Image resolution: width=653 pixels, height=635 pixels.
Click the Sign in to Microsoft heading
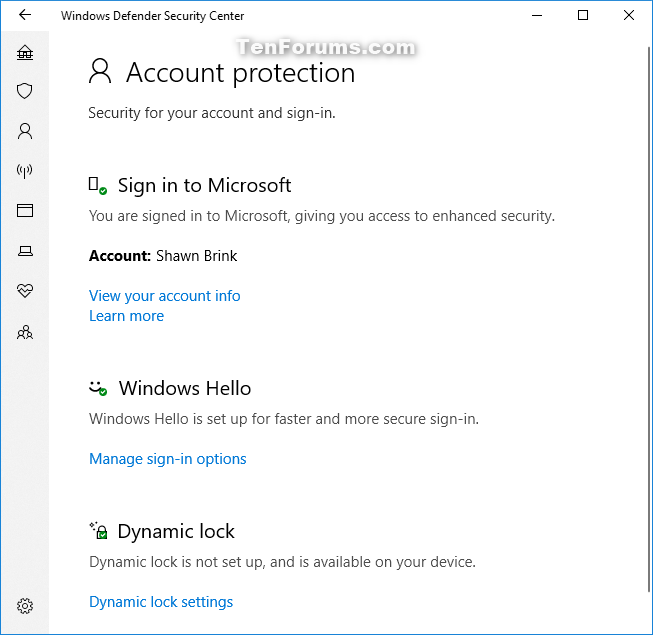[204, 185]
